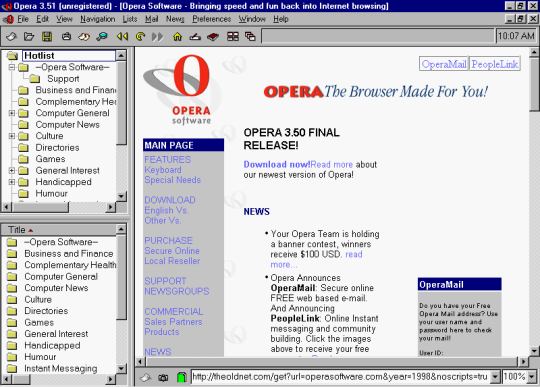Image resolution: width=540 pixels, height=387 pixels.
Task: Select Humour in the lower Title list
Action: coord(40,357)
